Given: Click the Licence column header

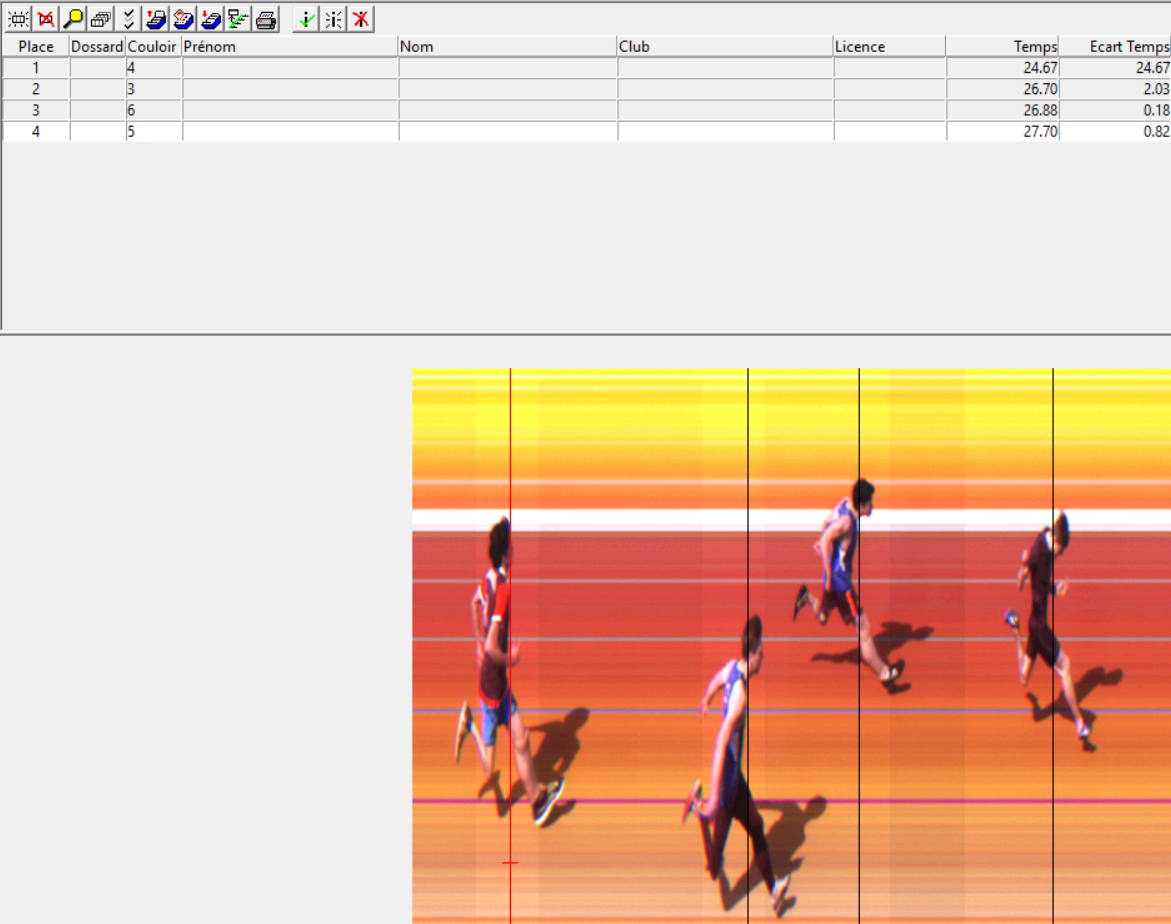Looking at the screenshot, I should [x=889, y=46].
